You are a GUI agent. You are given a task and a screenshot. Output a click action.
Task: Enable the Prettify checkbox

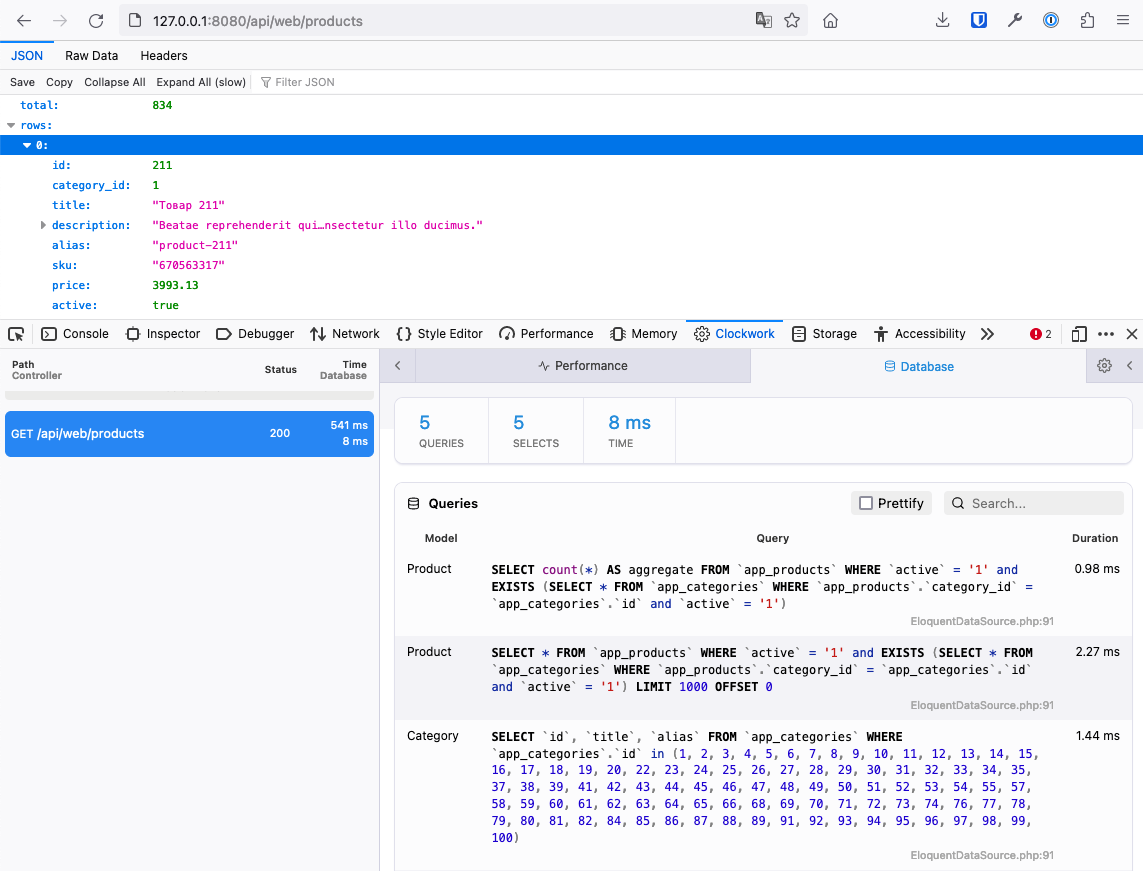866,503
